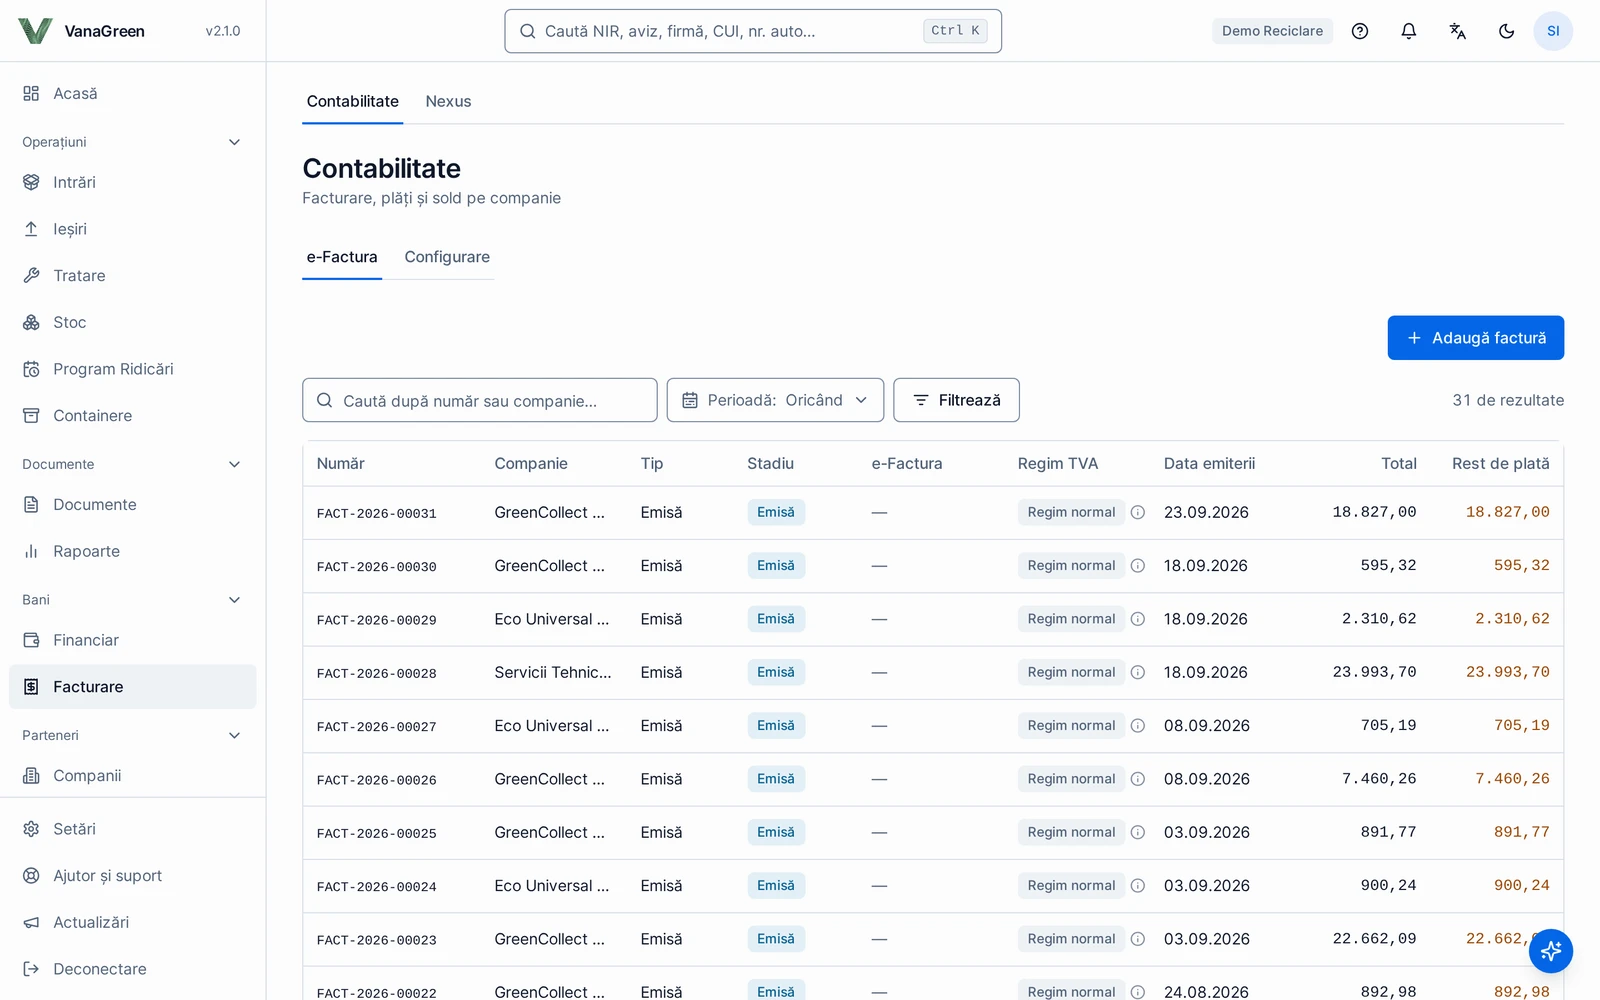1600x1000 pixels.
Task: Click the language translate icon
Action: point(1458,31)
